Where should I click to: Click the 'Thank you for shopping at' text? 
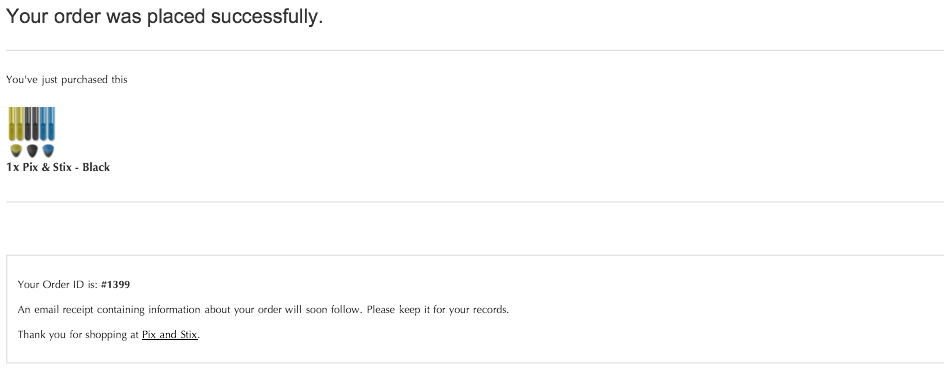78,335
